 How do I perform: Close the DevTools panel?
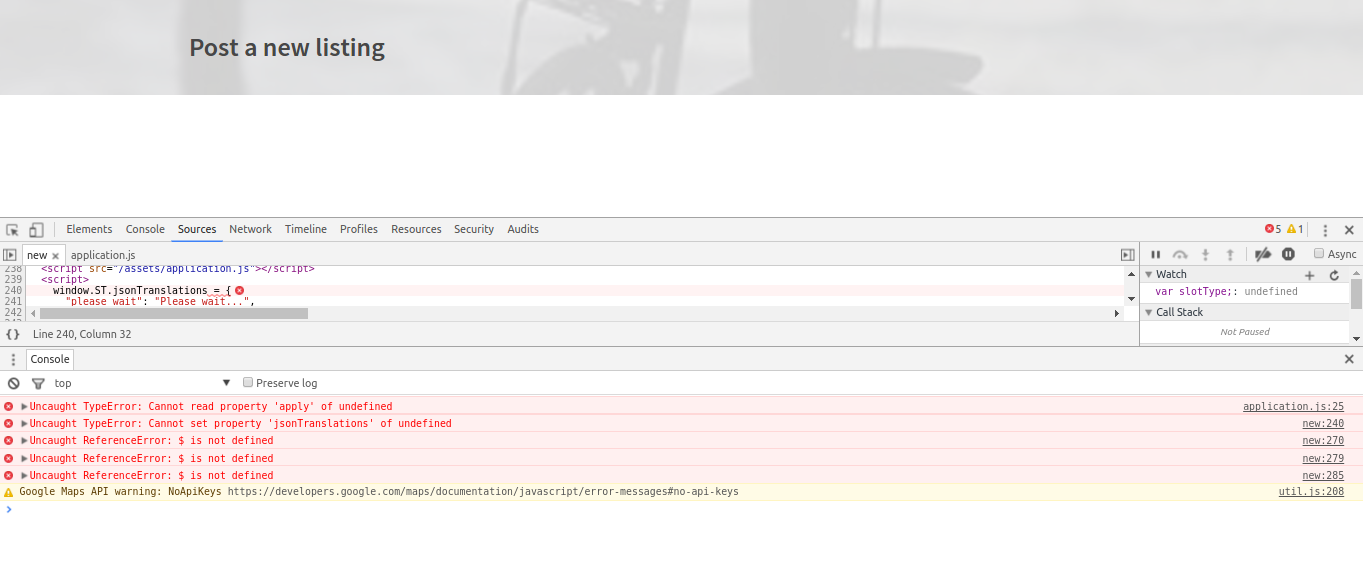click(x=1349, y=230)
